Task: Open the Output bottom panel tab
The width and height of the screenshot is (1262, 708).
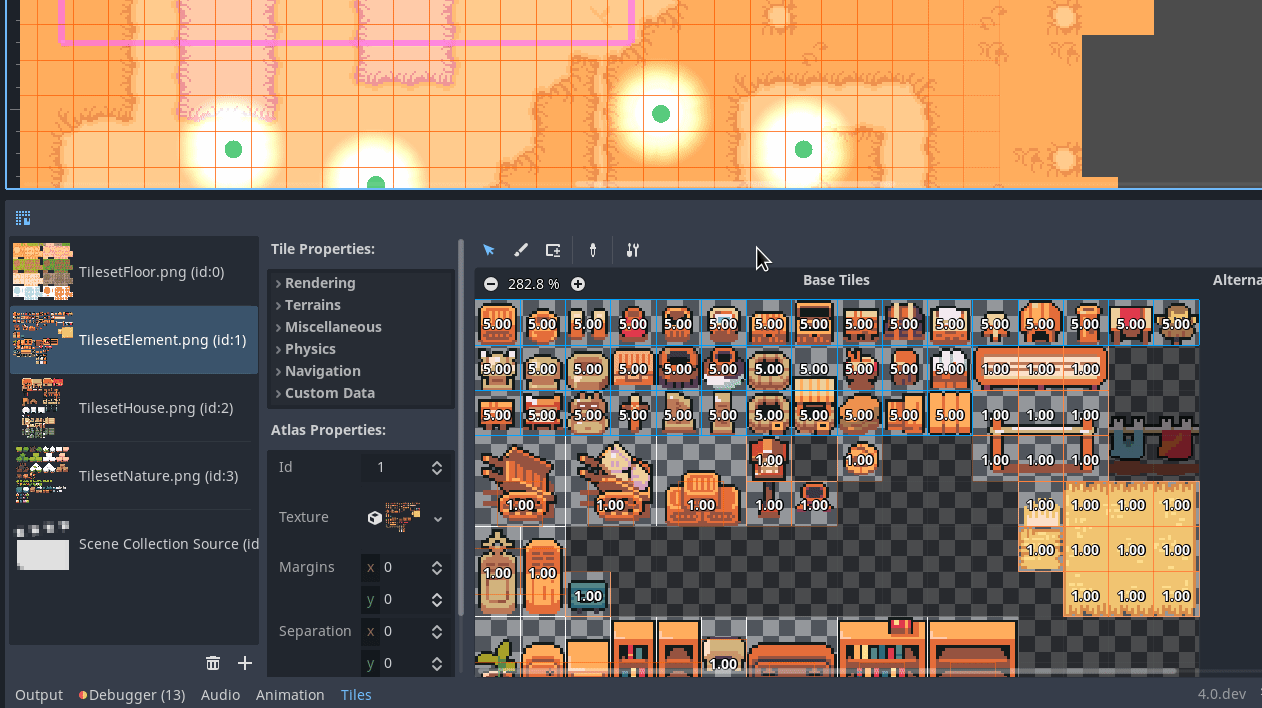Action: pyautogui.click(x=39, y=695)
